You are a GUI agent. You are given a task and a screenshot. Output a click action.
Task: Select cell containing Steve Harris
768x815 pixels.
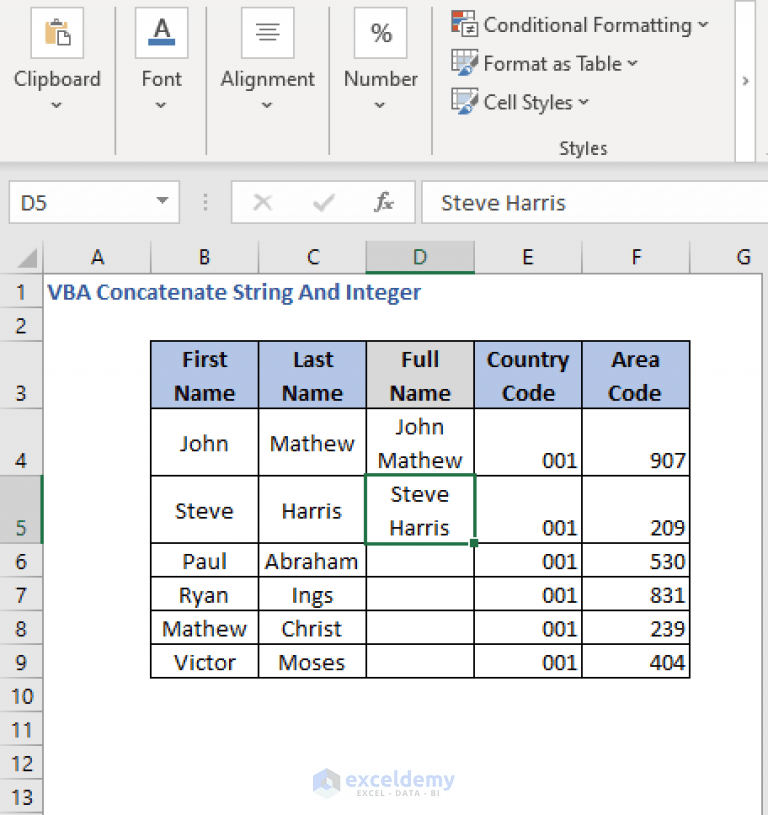click(420, 510)
